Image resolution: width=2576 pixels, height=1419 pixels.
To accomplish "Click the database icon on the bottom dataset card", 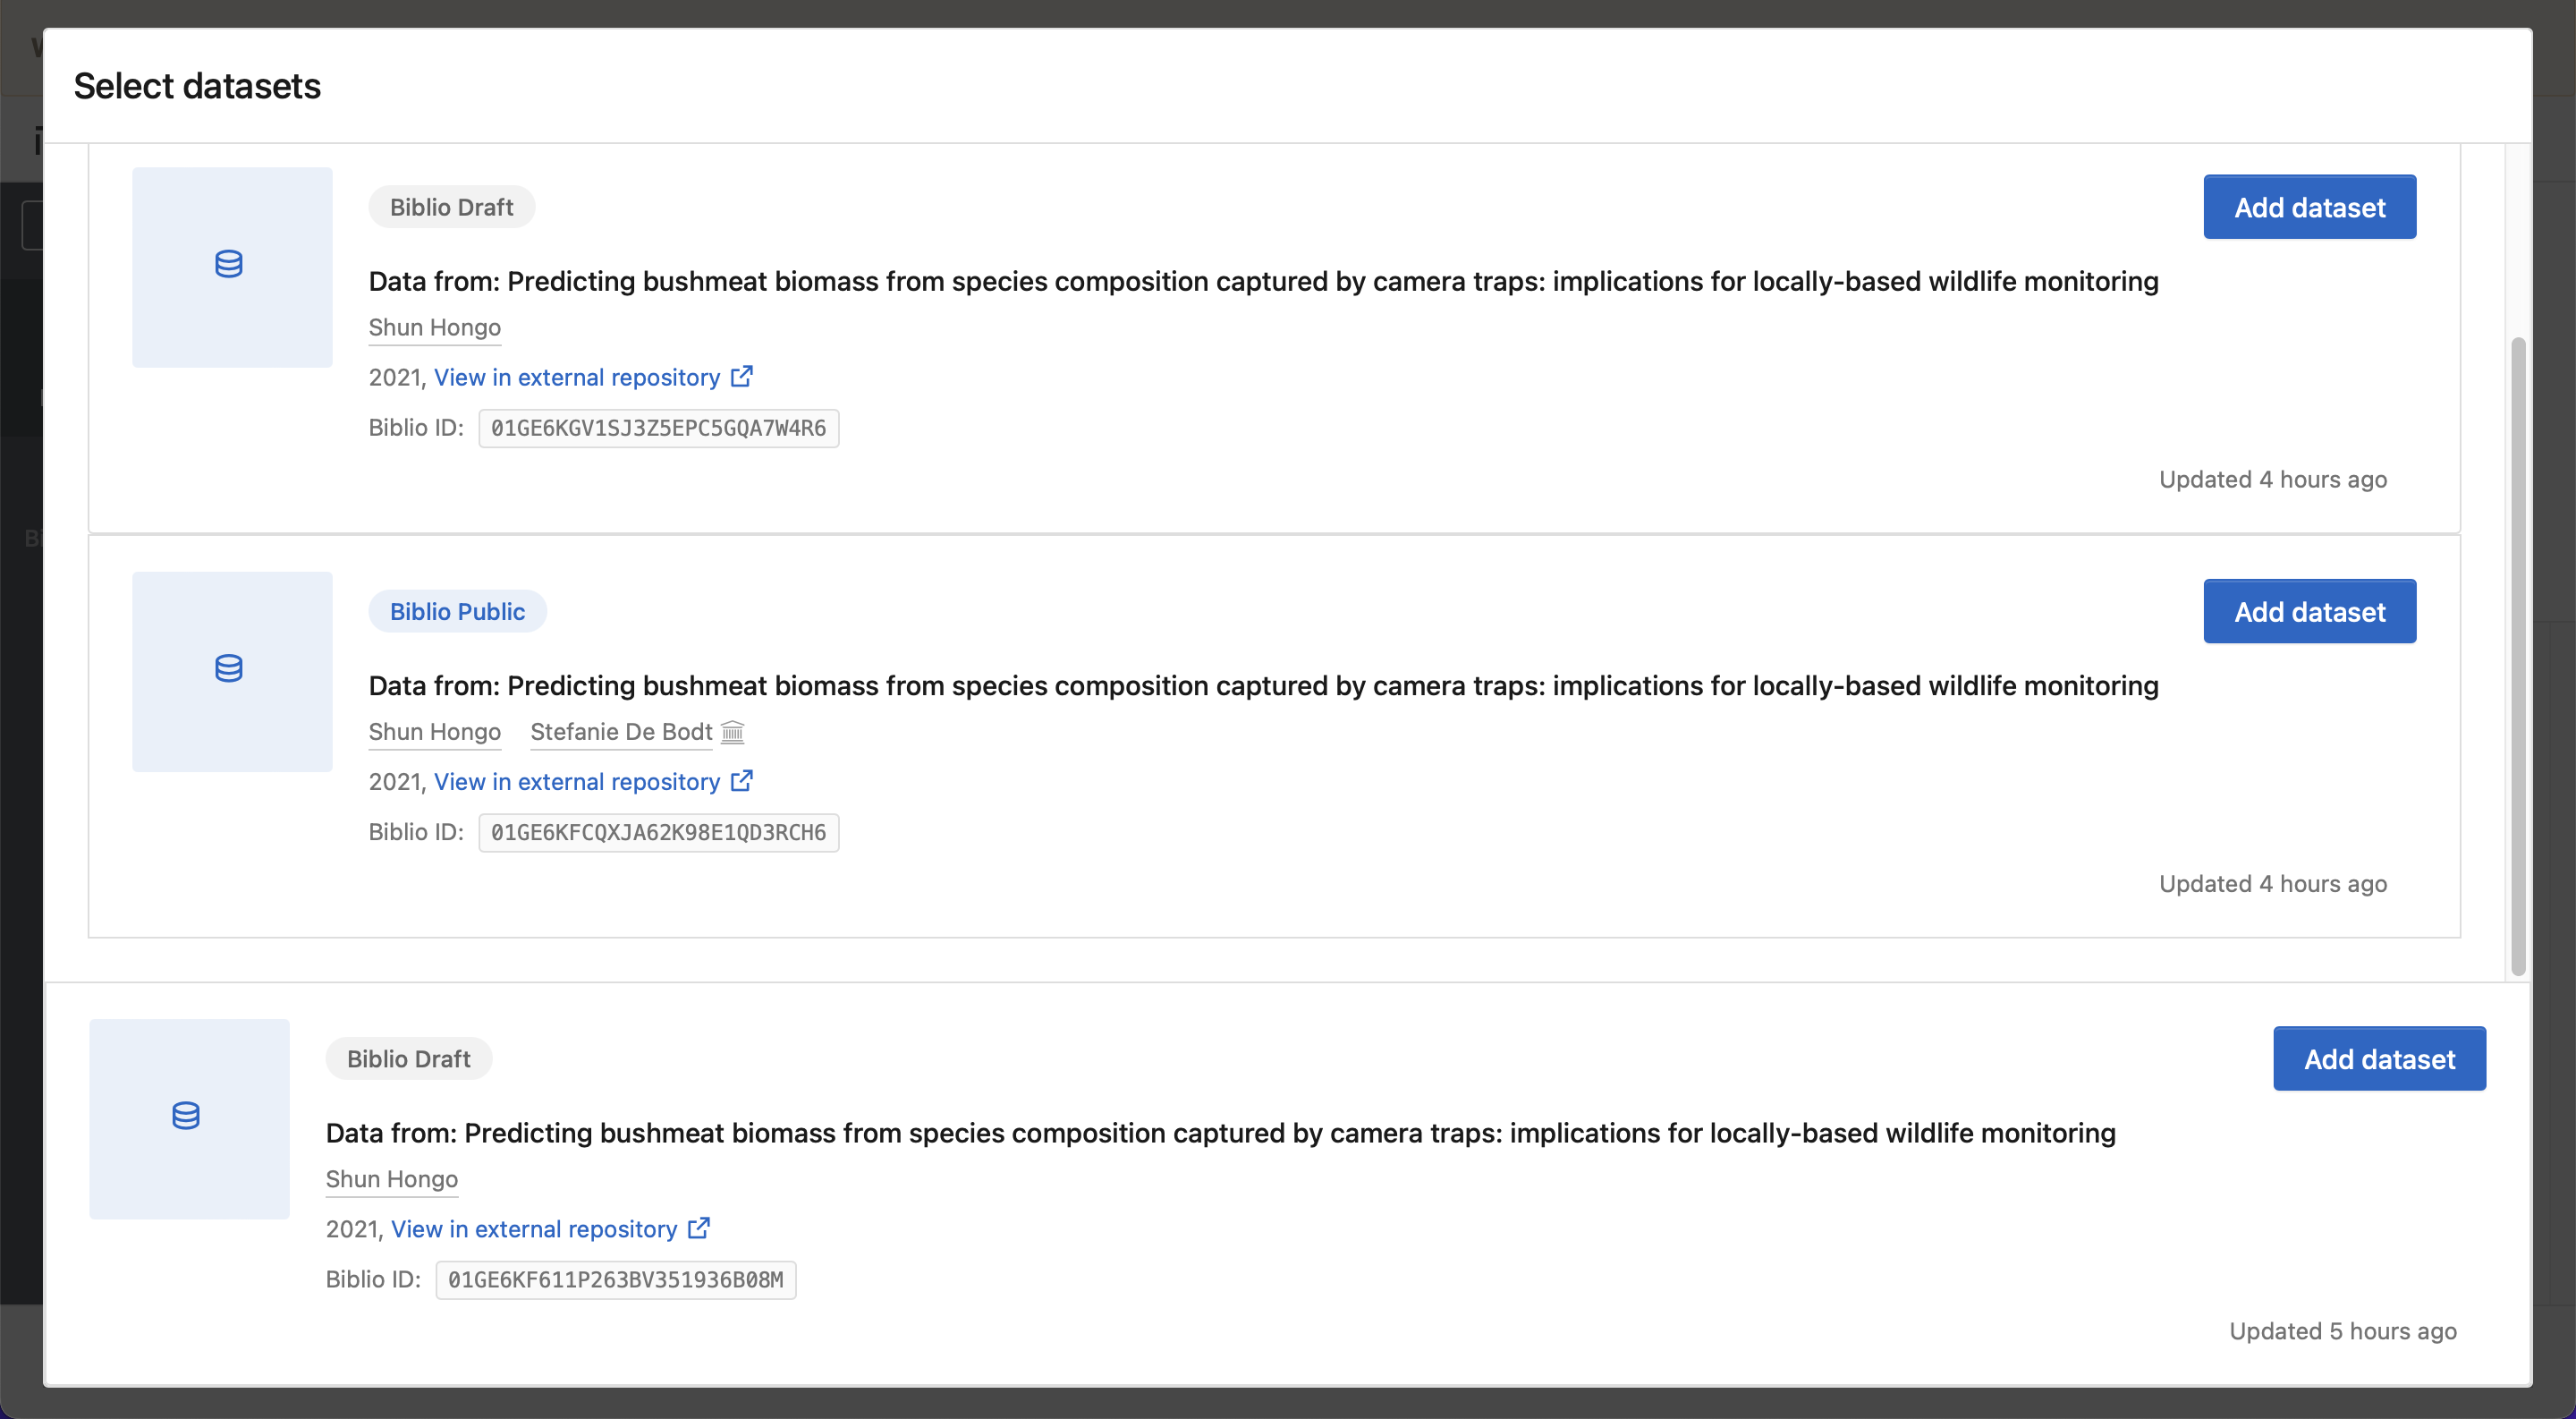I will [x=188, y=1116].
